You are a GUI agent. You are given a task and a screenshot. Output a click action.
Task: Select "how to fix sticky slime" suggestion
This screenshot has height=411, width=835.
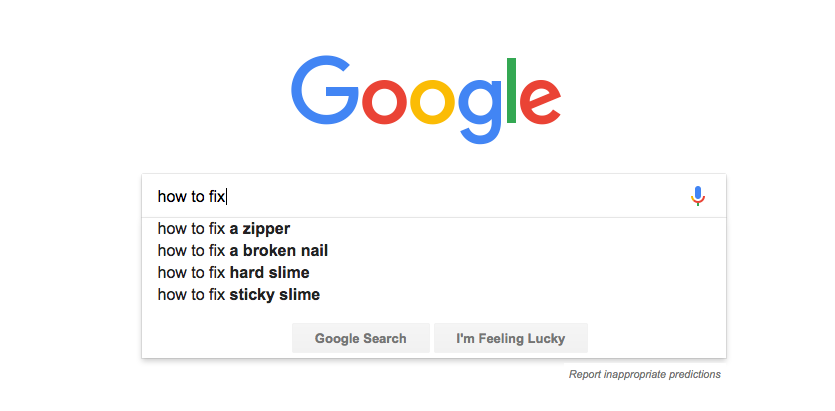[239, 295]
